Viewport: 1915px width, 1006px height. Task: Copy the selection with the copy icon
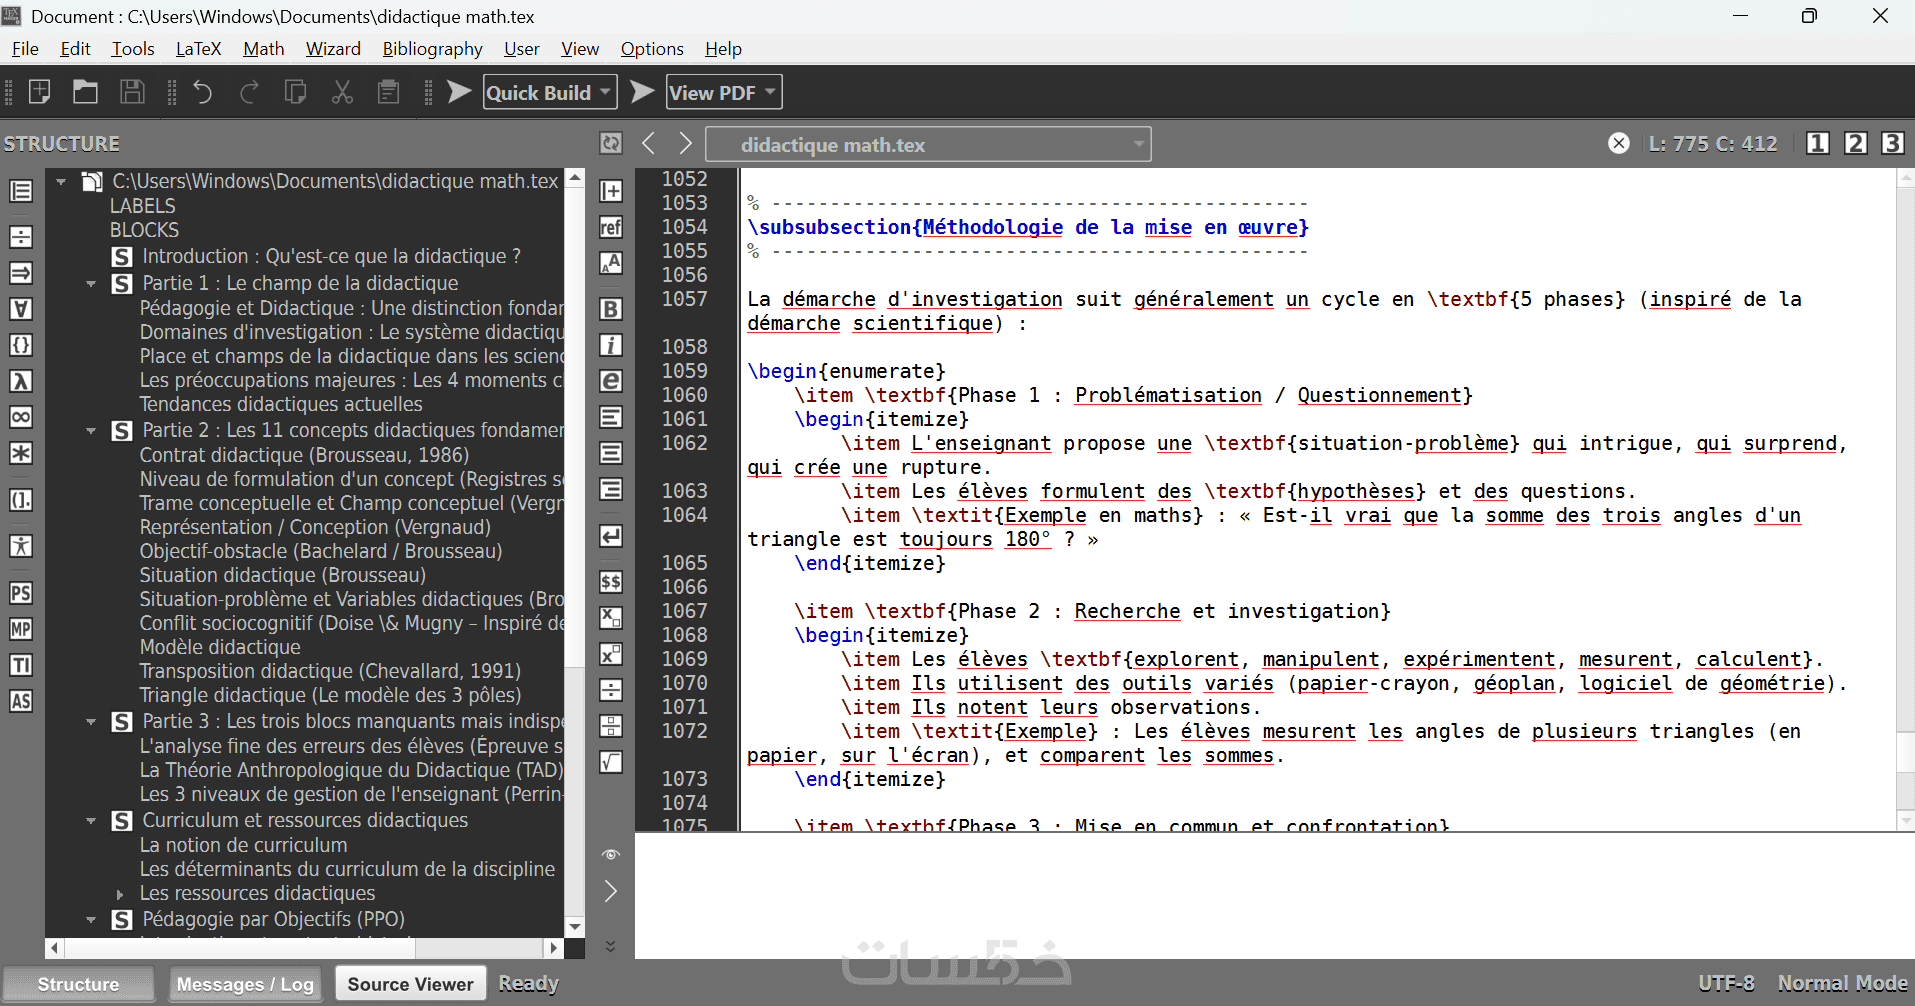[295, 92]
